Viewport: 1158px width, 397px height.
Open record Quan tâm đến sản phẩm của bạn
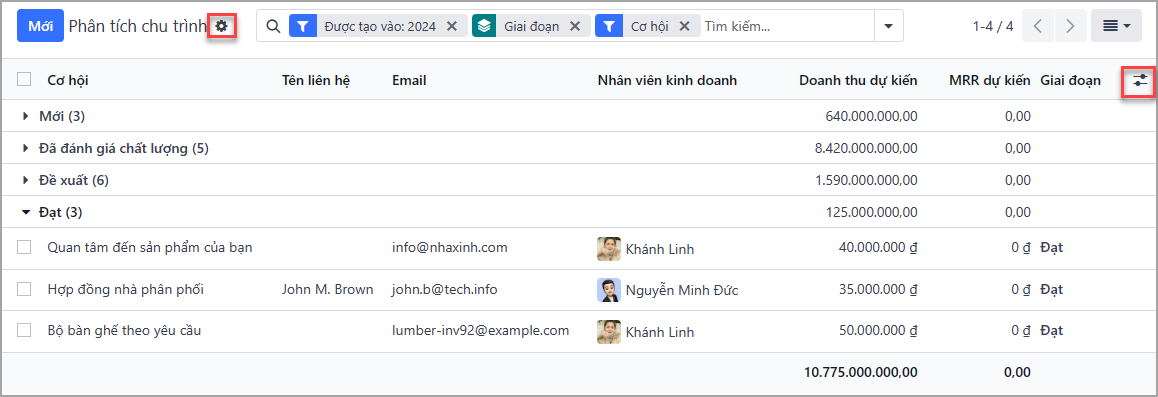(150, 248)
